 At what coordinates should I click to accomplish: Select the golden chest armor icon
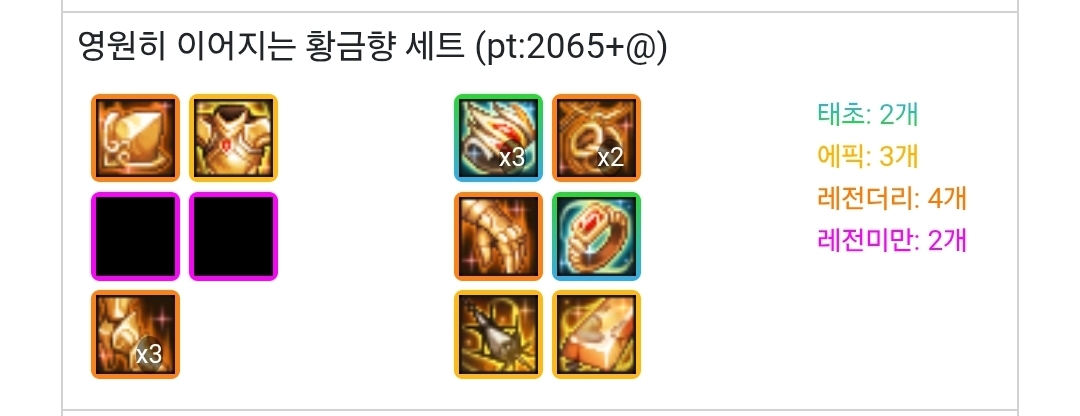[x=233, y=138]
